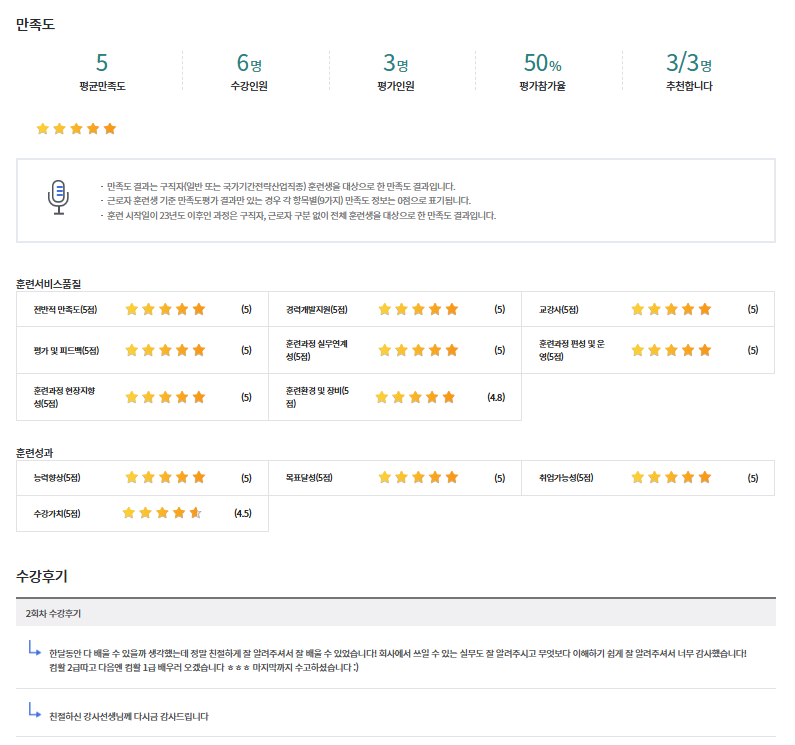Click the 능력향상 star rating
Screen dimensions: 795x745
point(165,478)
